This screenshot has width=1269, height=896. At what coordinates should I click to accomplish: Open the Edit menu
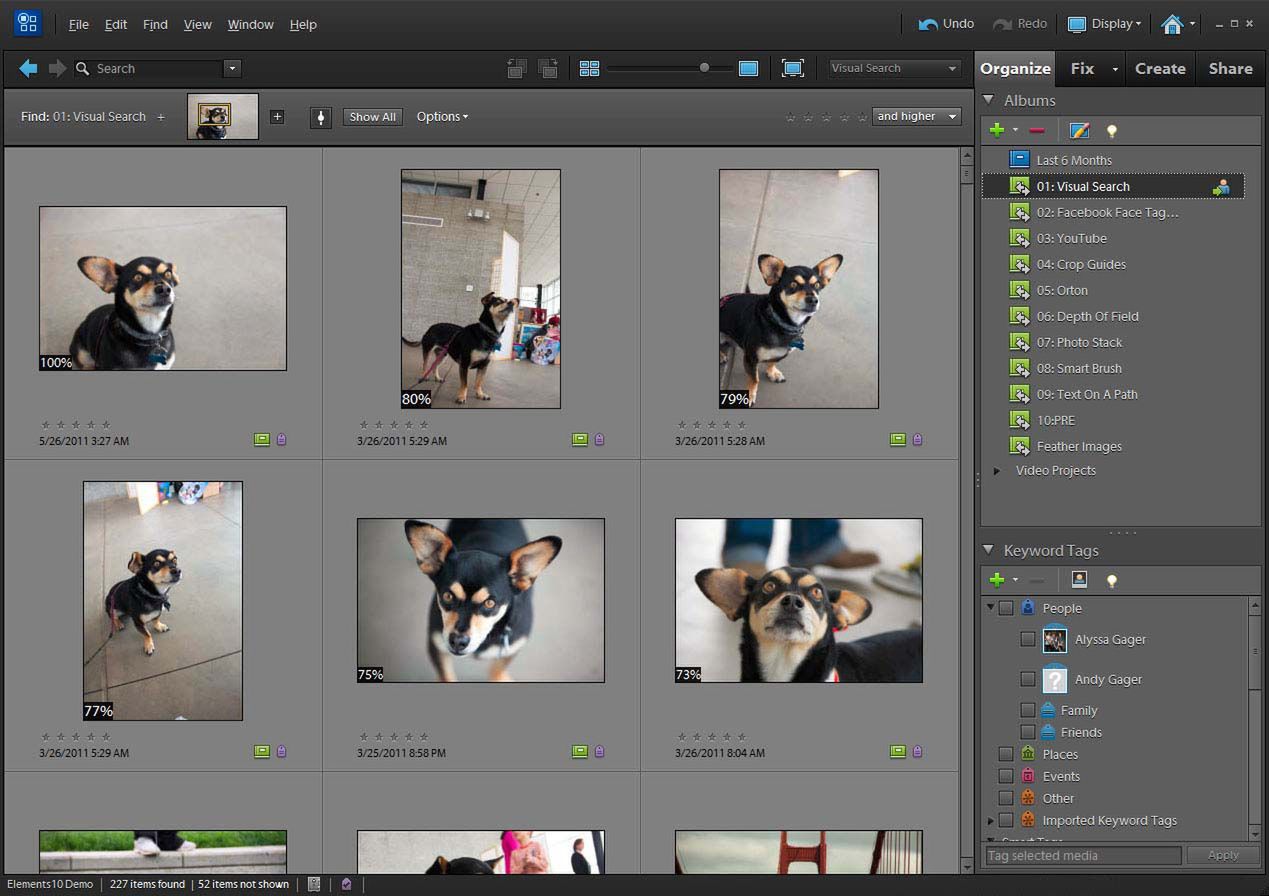116,24
